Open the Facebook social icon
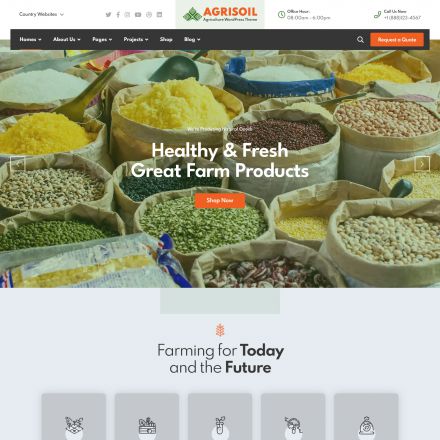Image resolution: width=440 pixels, height=440 pixels. tap(118, 15)
